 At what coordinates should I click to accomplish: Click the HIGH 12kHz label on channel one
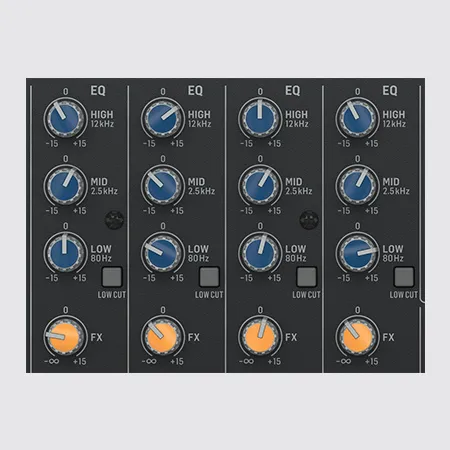[x=102, y=119]
